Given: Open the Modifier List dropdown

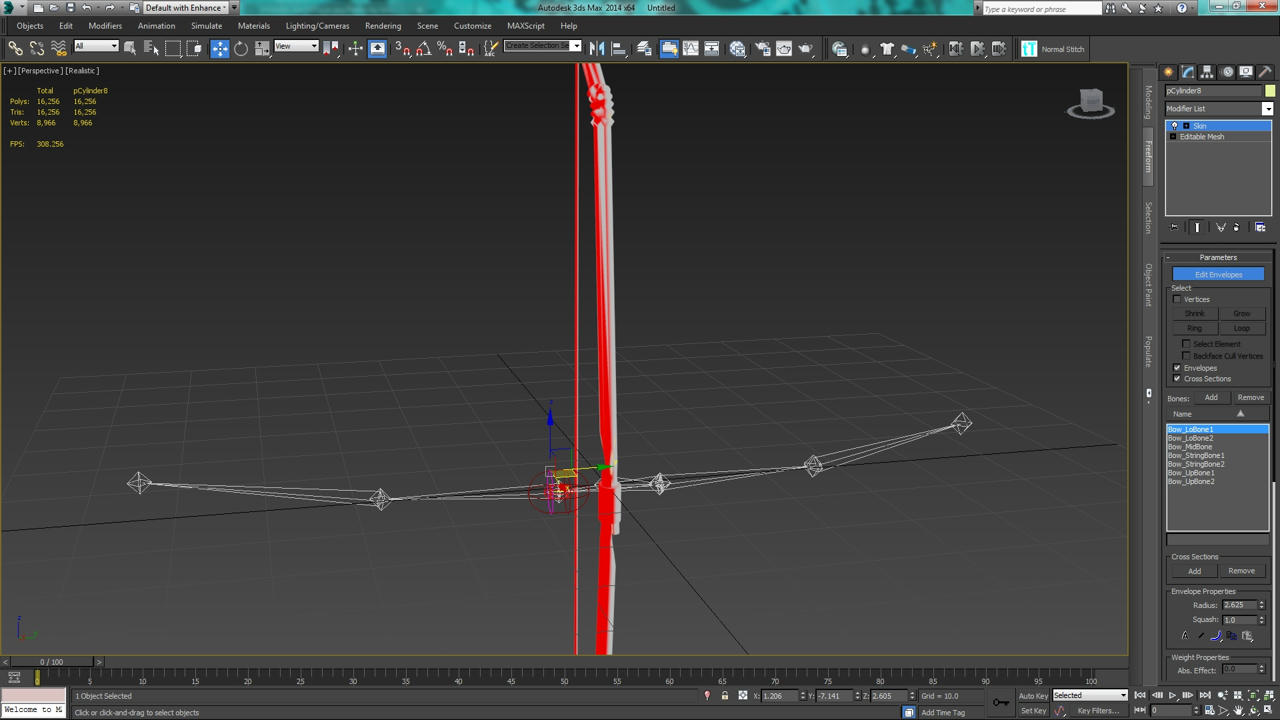Looking at the screenshot, I should tap(1219, 108).
